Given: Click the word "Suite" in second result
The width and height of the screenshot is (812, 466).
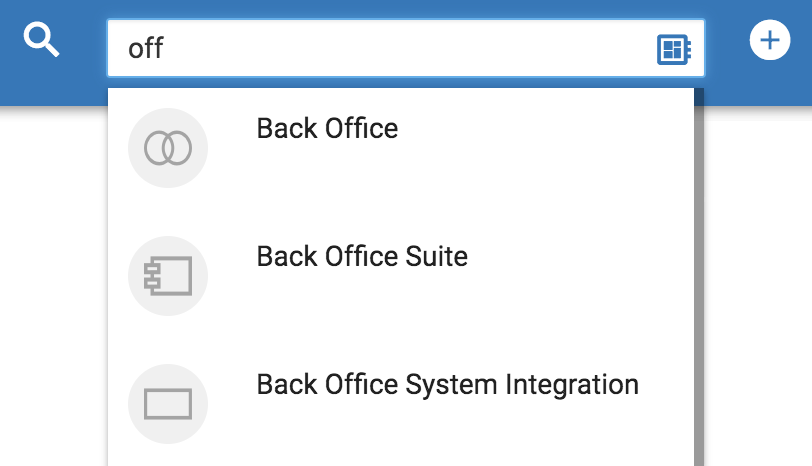Looking at the screenshot, I should click(435, 256).
